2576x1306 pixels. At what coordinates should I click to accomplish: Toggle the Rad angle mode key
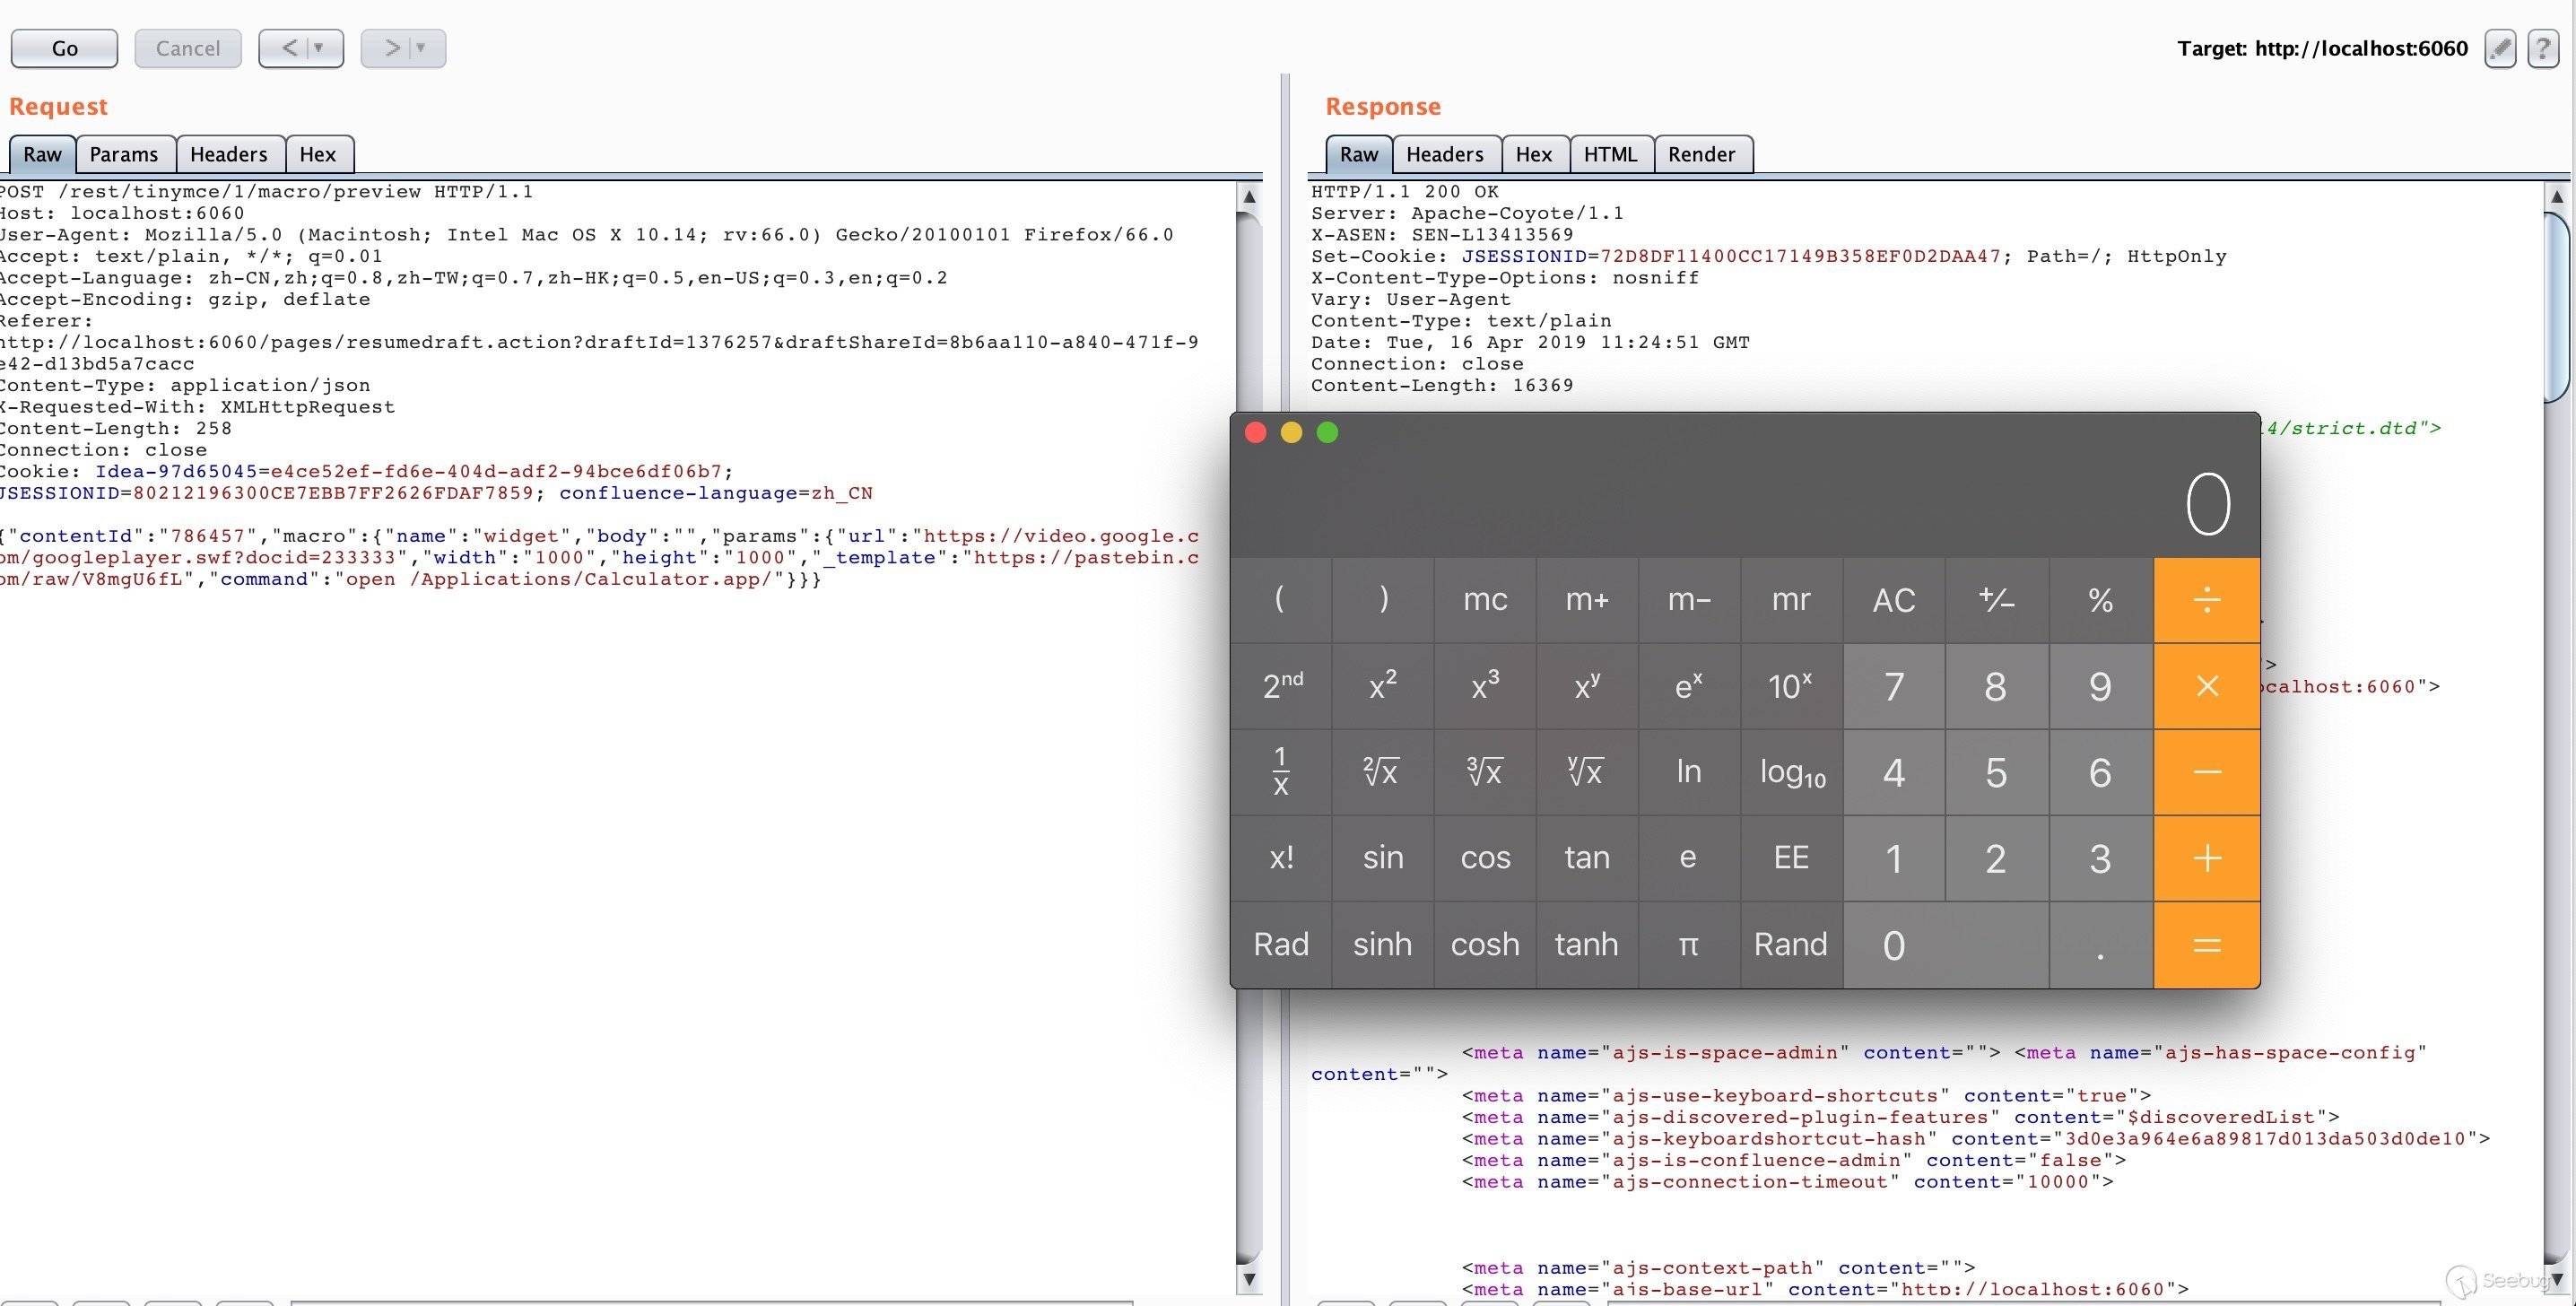(x=1280, y=944)
